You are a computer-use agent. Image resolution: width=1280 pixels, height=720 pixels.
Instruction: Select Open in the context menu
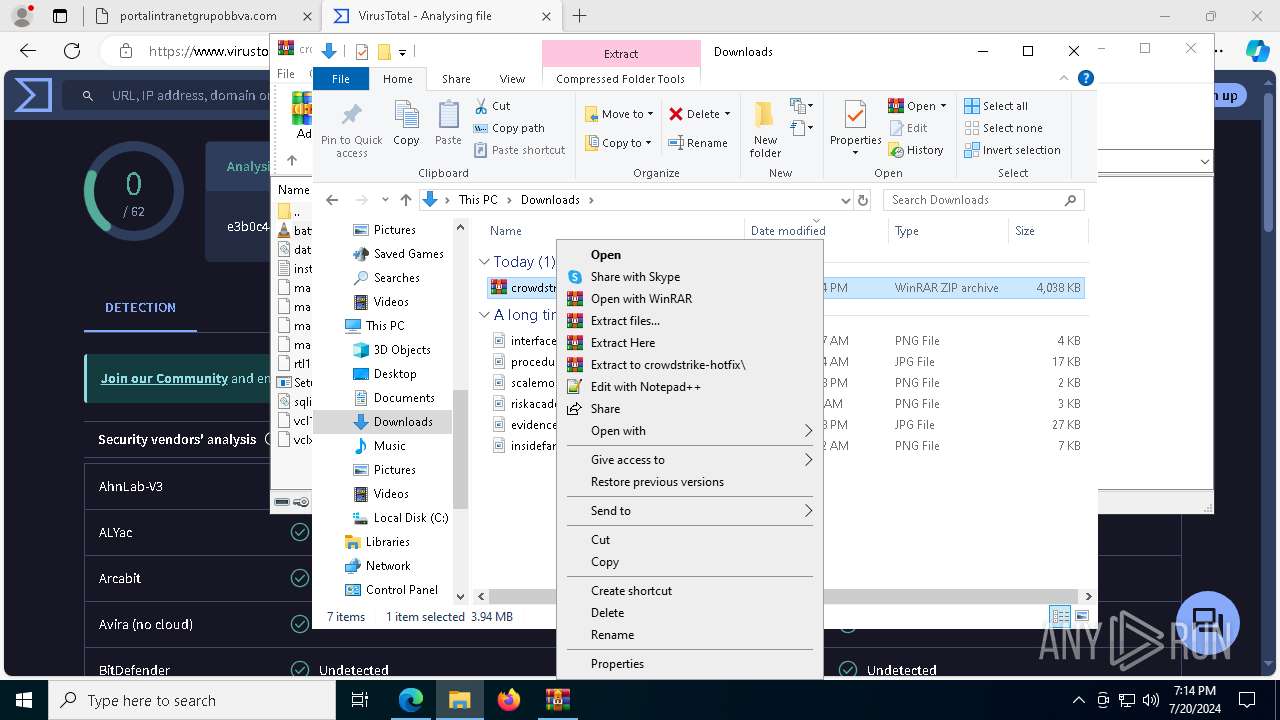[606, 255]
